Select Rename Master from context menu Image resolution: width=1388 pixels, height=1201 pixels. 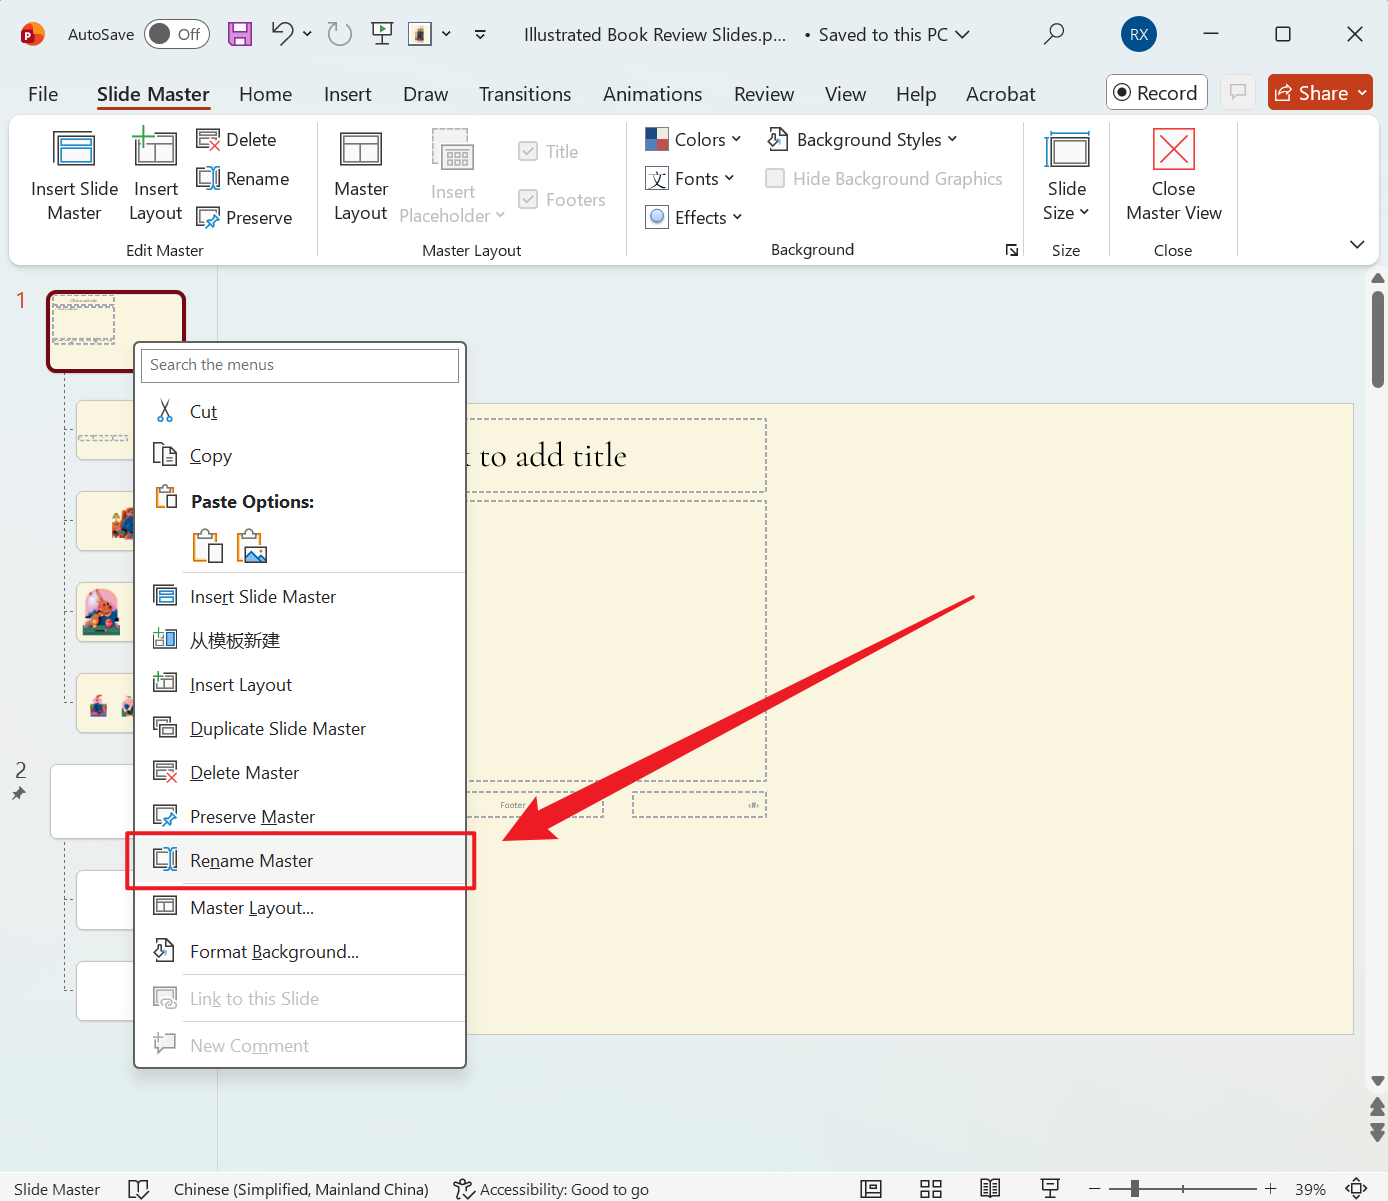click(251, 861)
